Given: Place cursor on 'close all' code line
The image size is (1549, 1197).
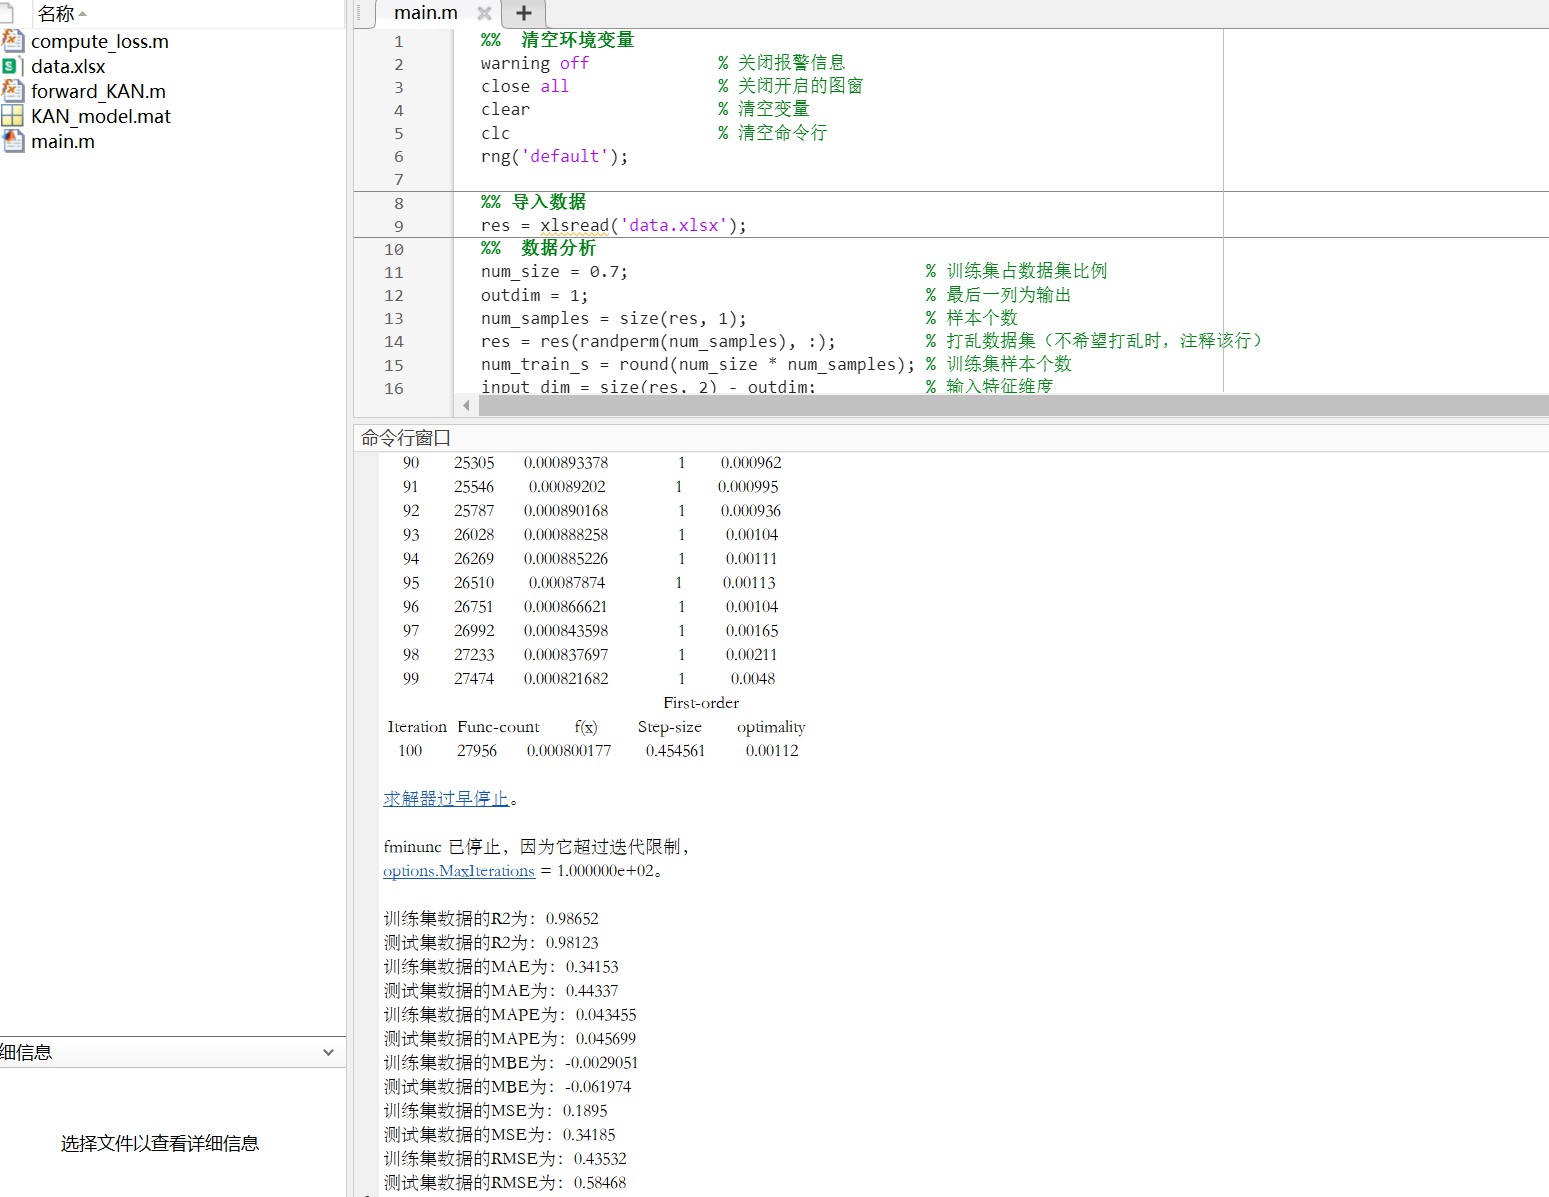Looking at the screenshot, I should pyautogui.click(x=525, y=86).
